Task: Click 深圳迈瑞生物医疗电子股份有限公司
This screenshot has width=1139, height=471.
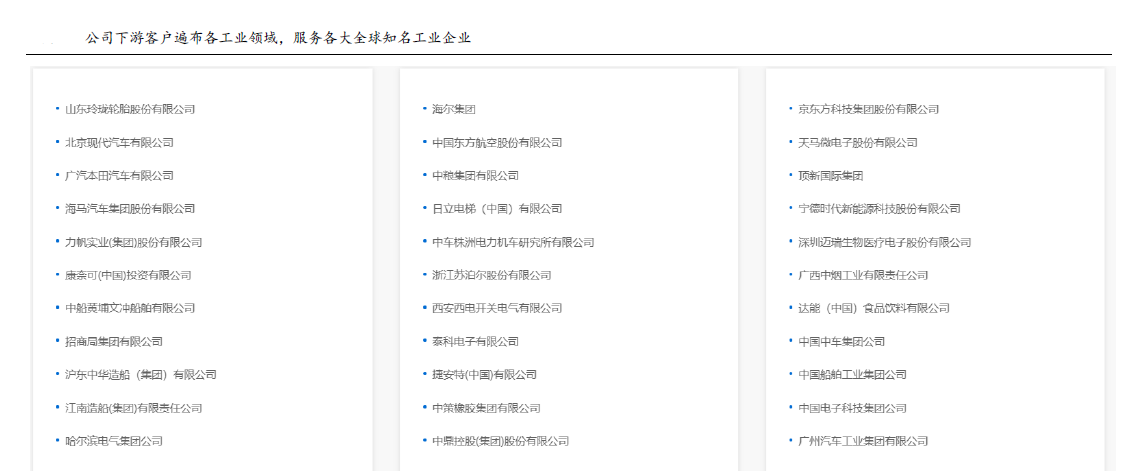Action: pos(885,243)
